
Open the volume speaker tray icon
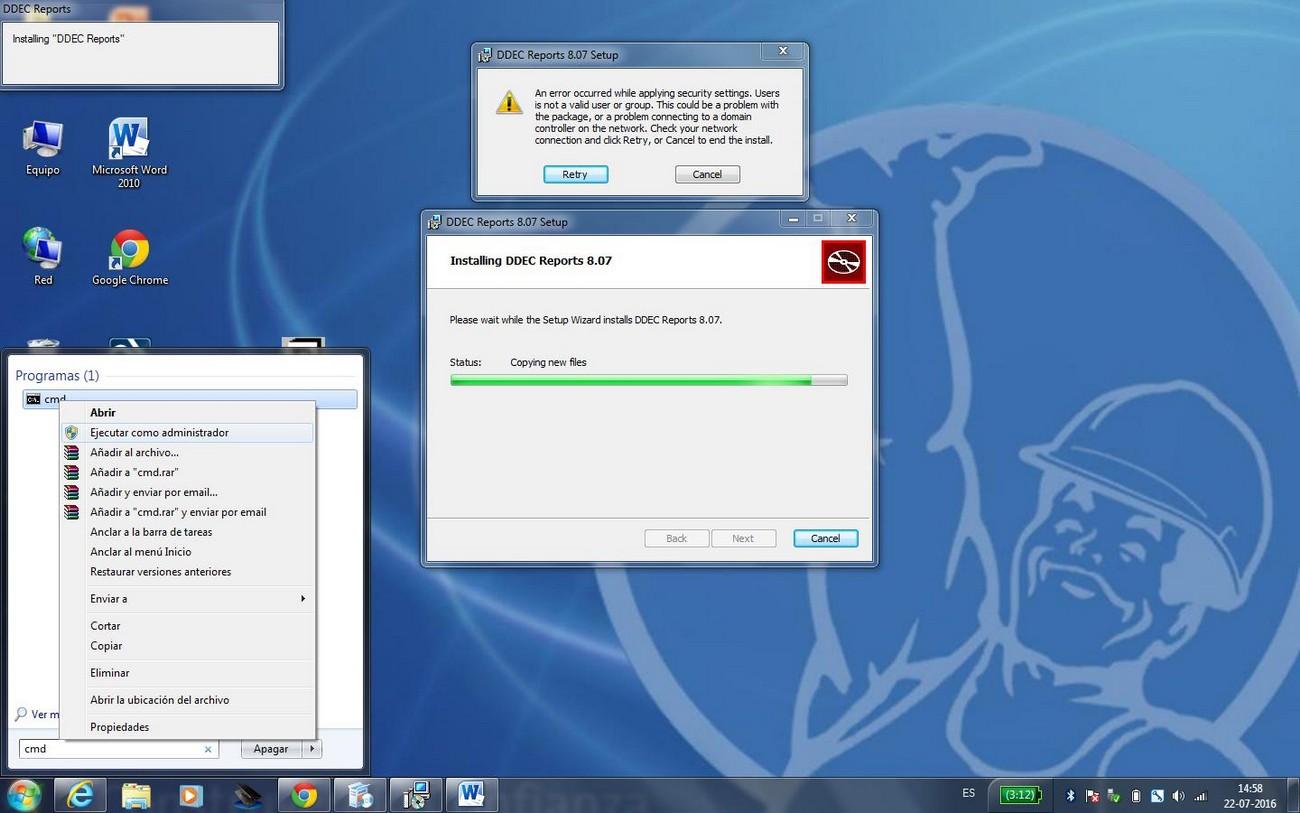(x=1178, y=796)
